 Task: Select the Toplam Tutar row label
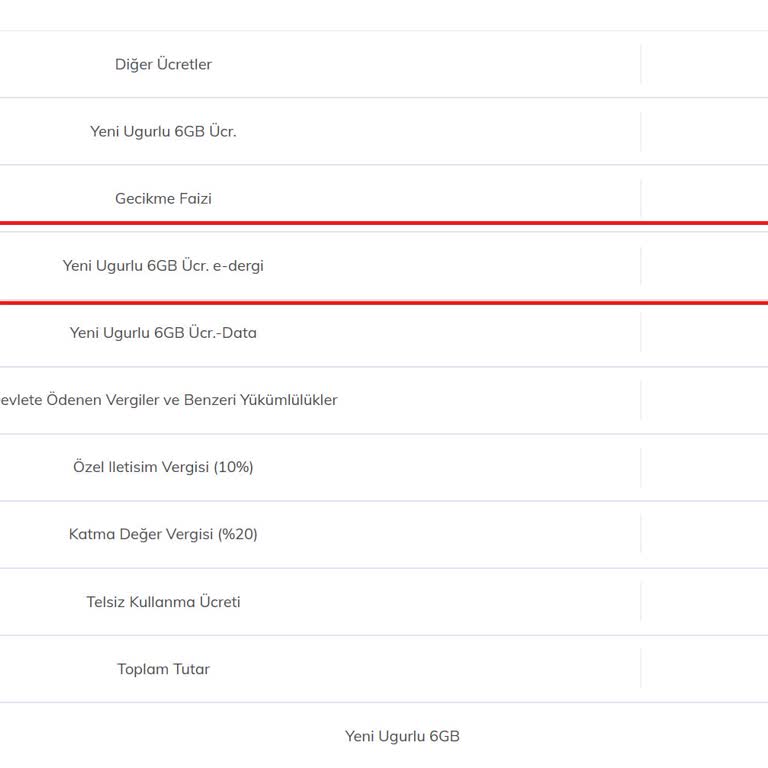[x=163, y=669]
